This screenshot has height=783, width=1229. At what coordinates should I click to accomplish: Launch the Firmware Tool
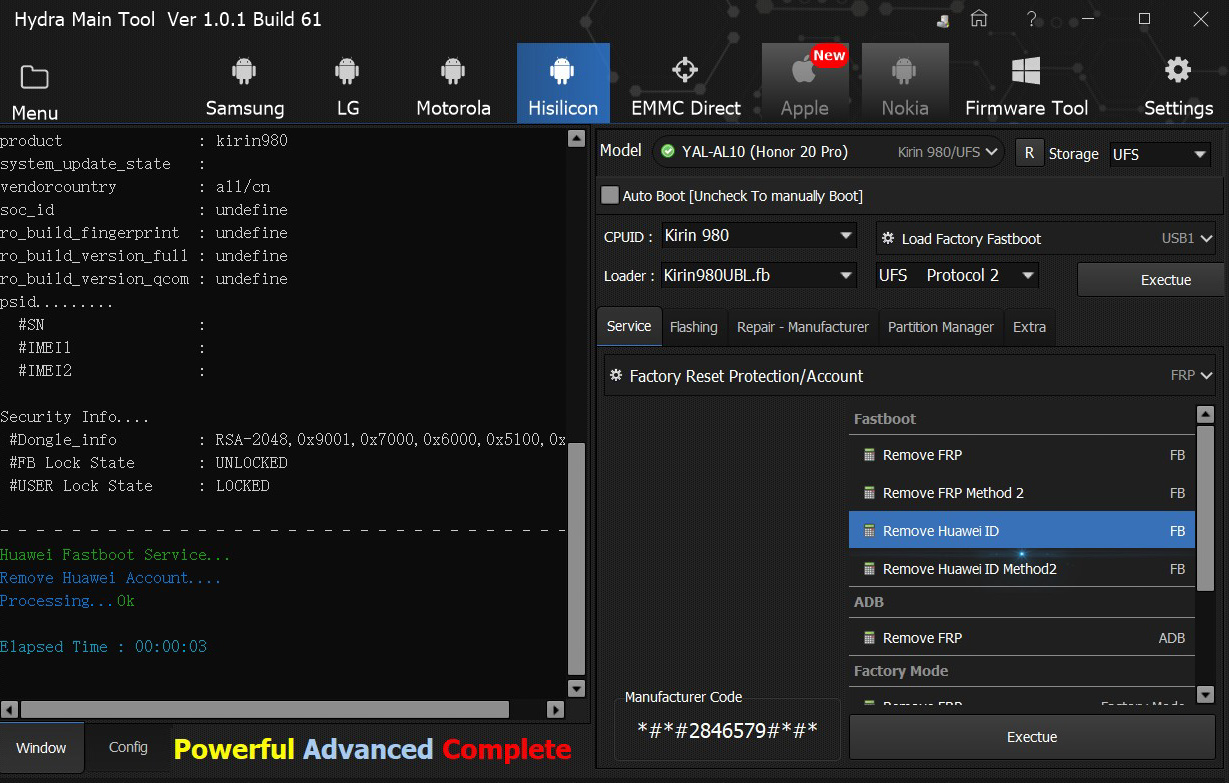coord(1026,85)
